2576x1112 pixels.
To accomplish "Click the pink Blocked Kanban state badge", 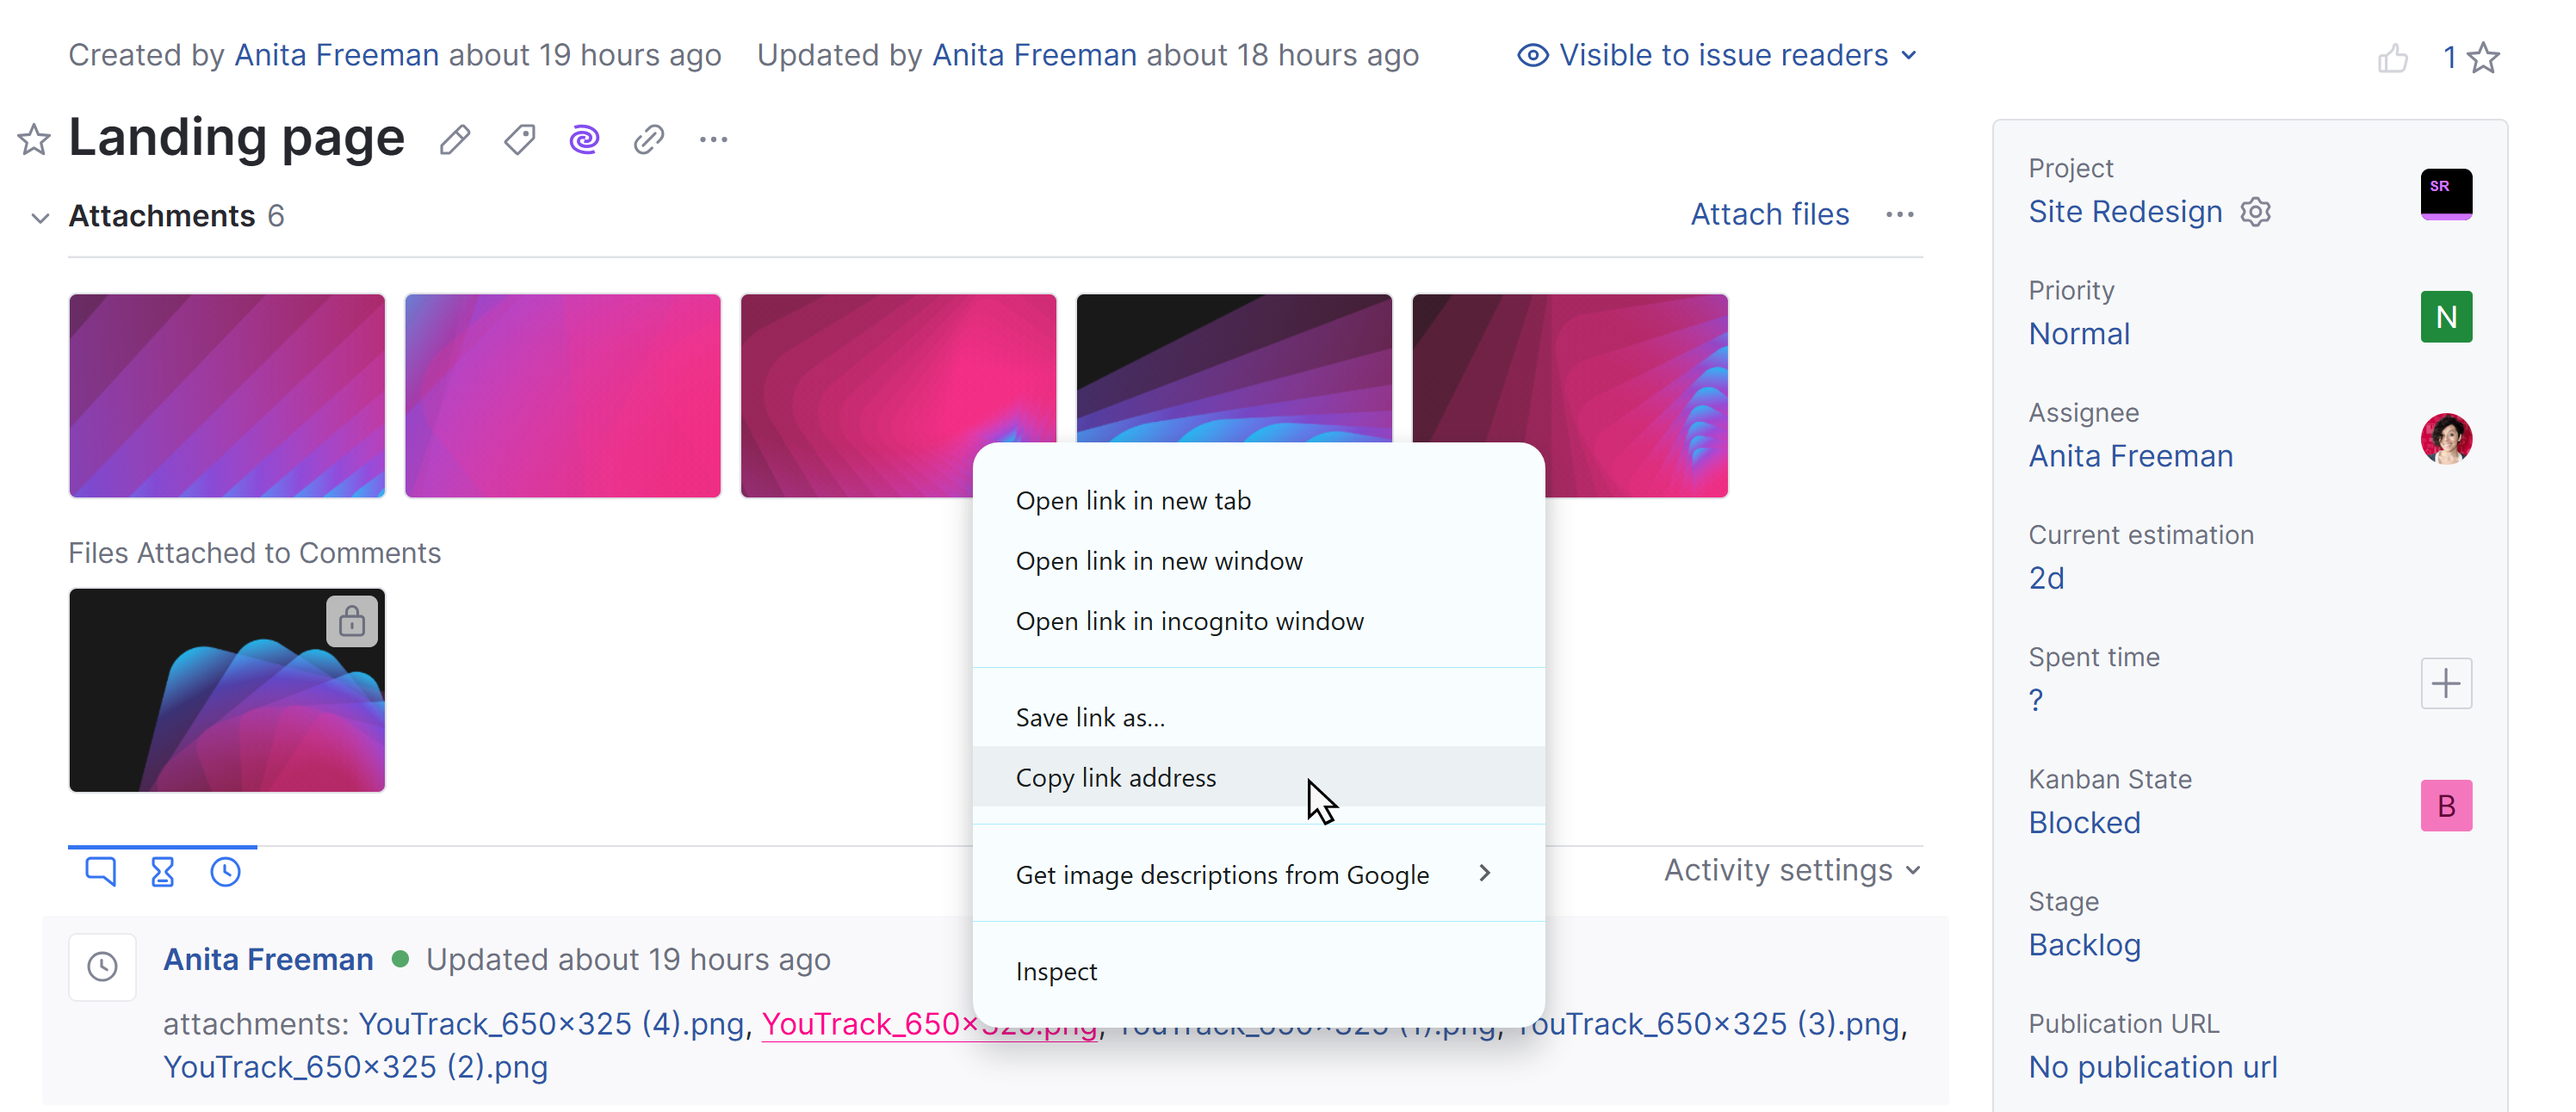I will pos(2447,805).
